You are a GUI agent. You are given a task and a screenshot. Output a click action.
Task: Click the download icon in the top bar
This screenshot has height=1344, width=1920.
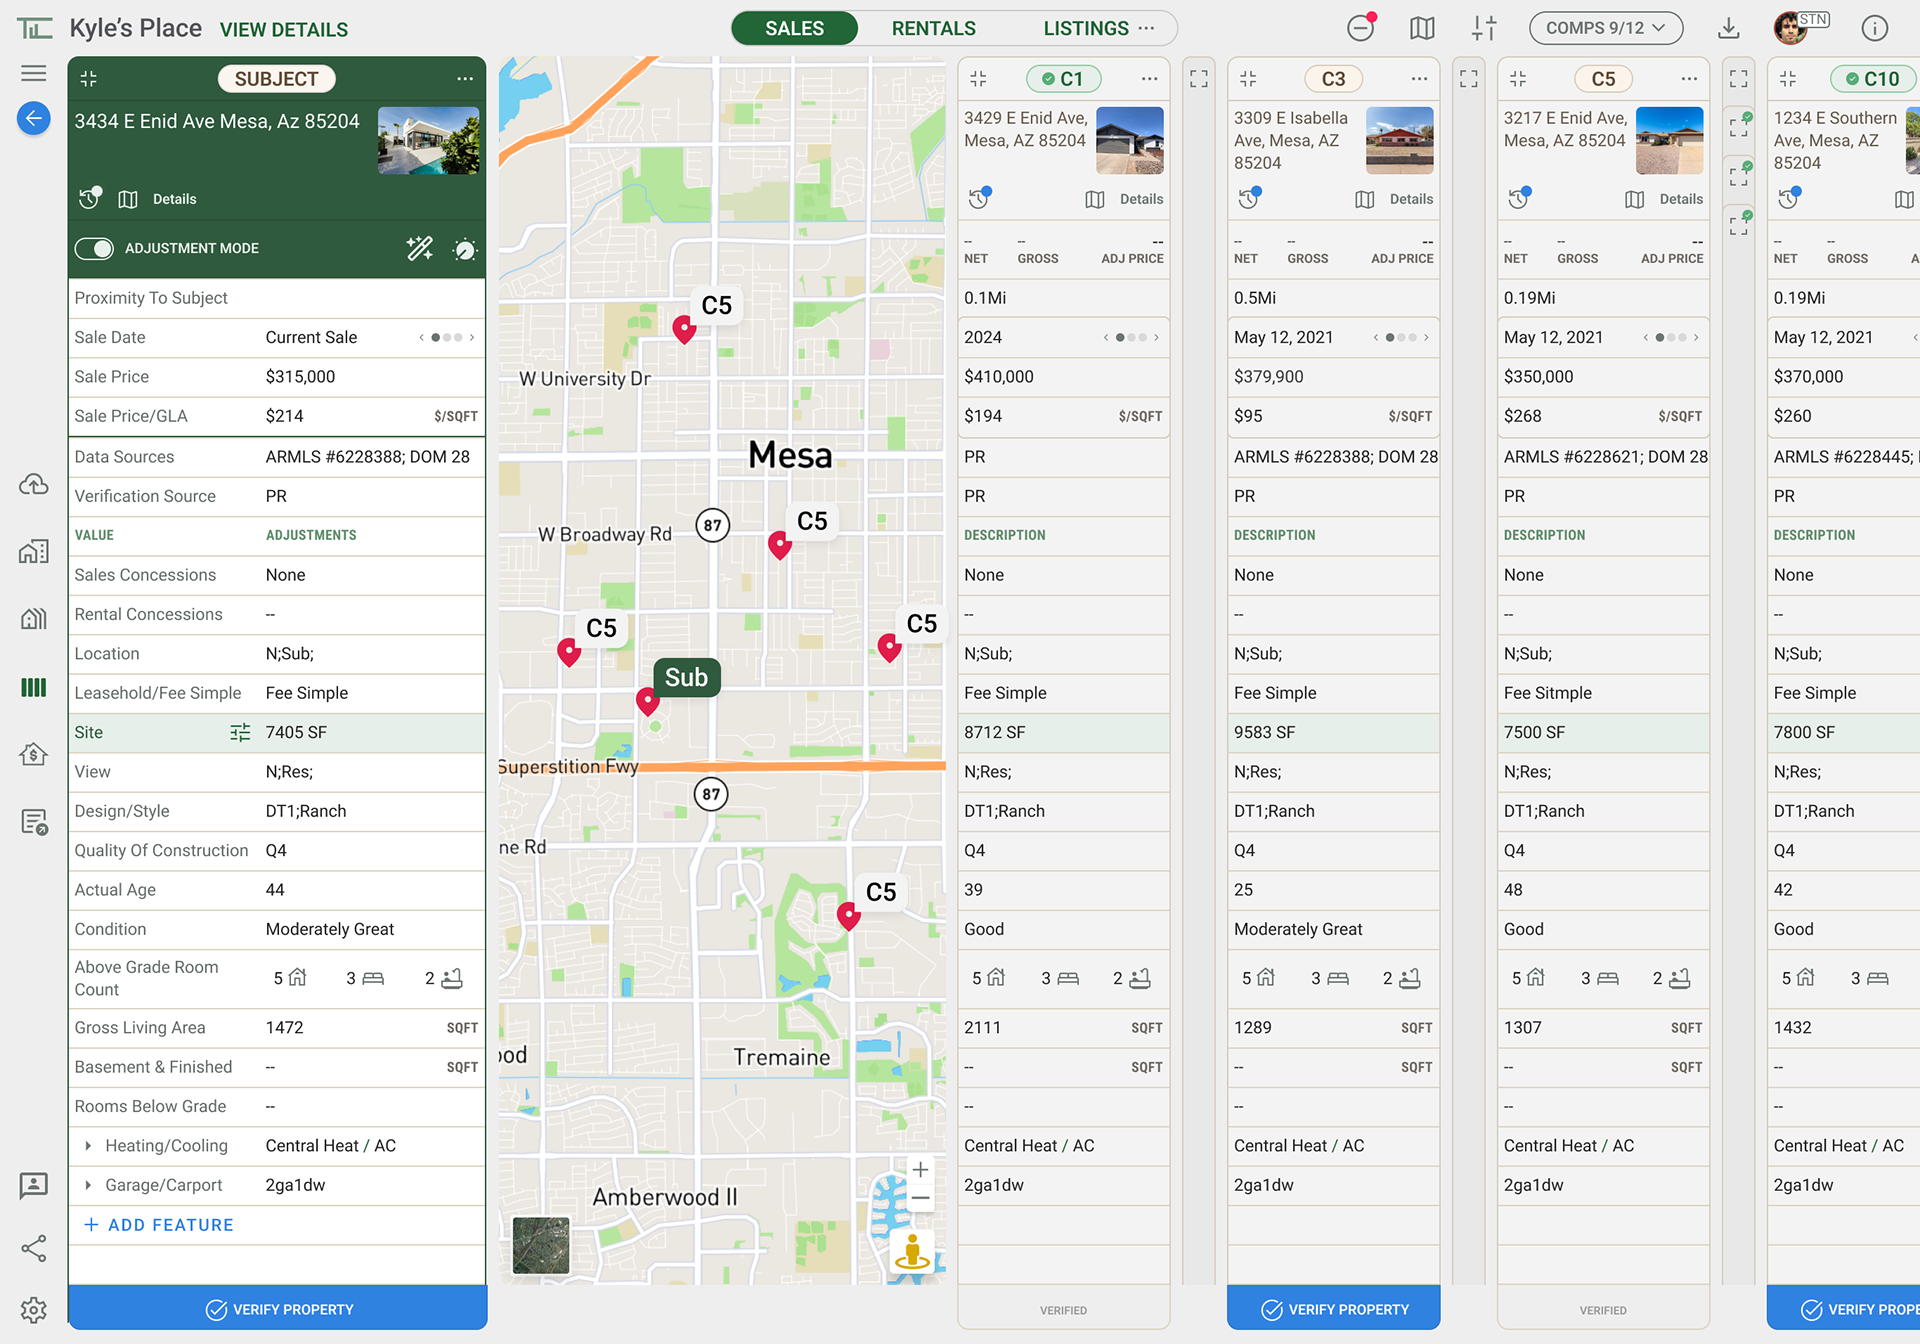point(1728,28)
